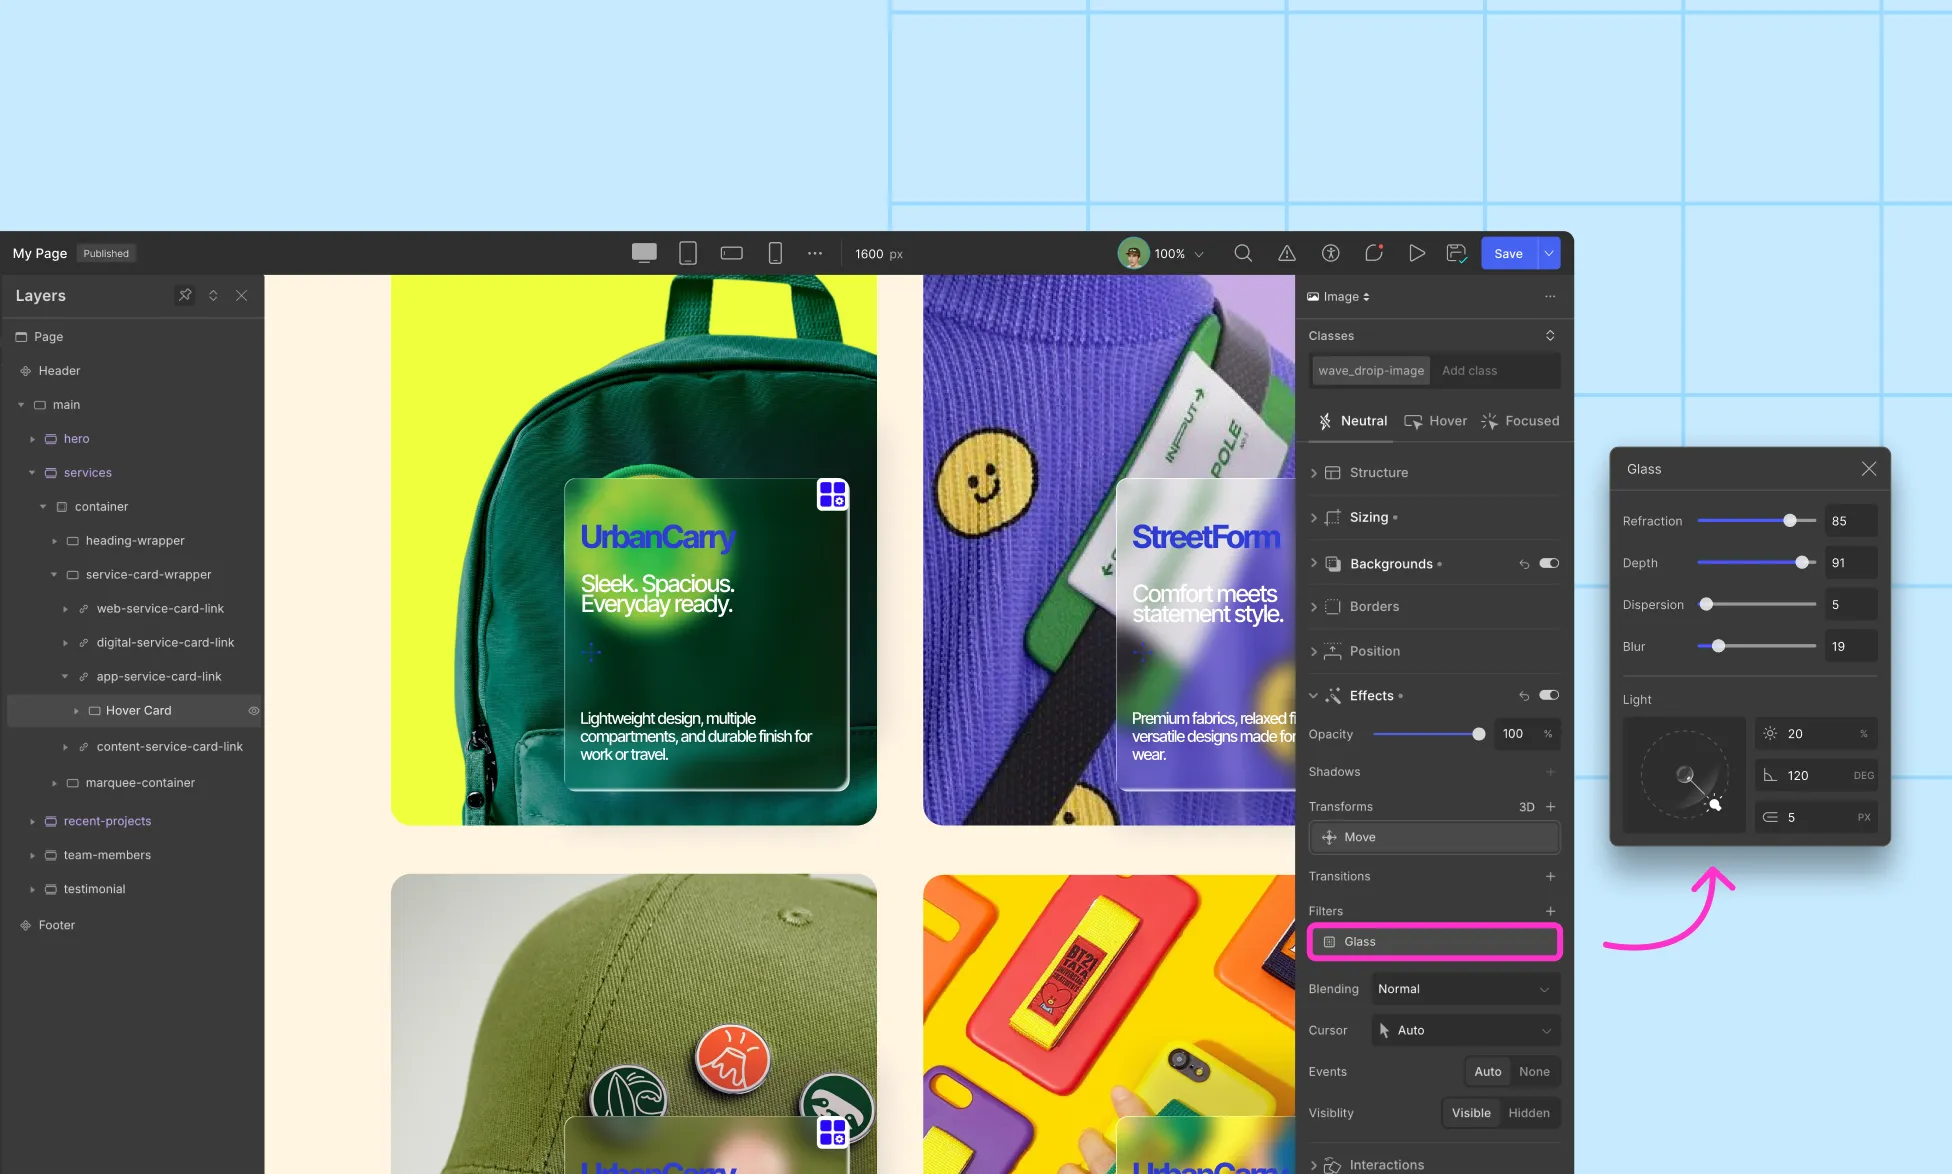Select the Header layer
The image size is (1952, 1174).
click(x=59, y=371)
